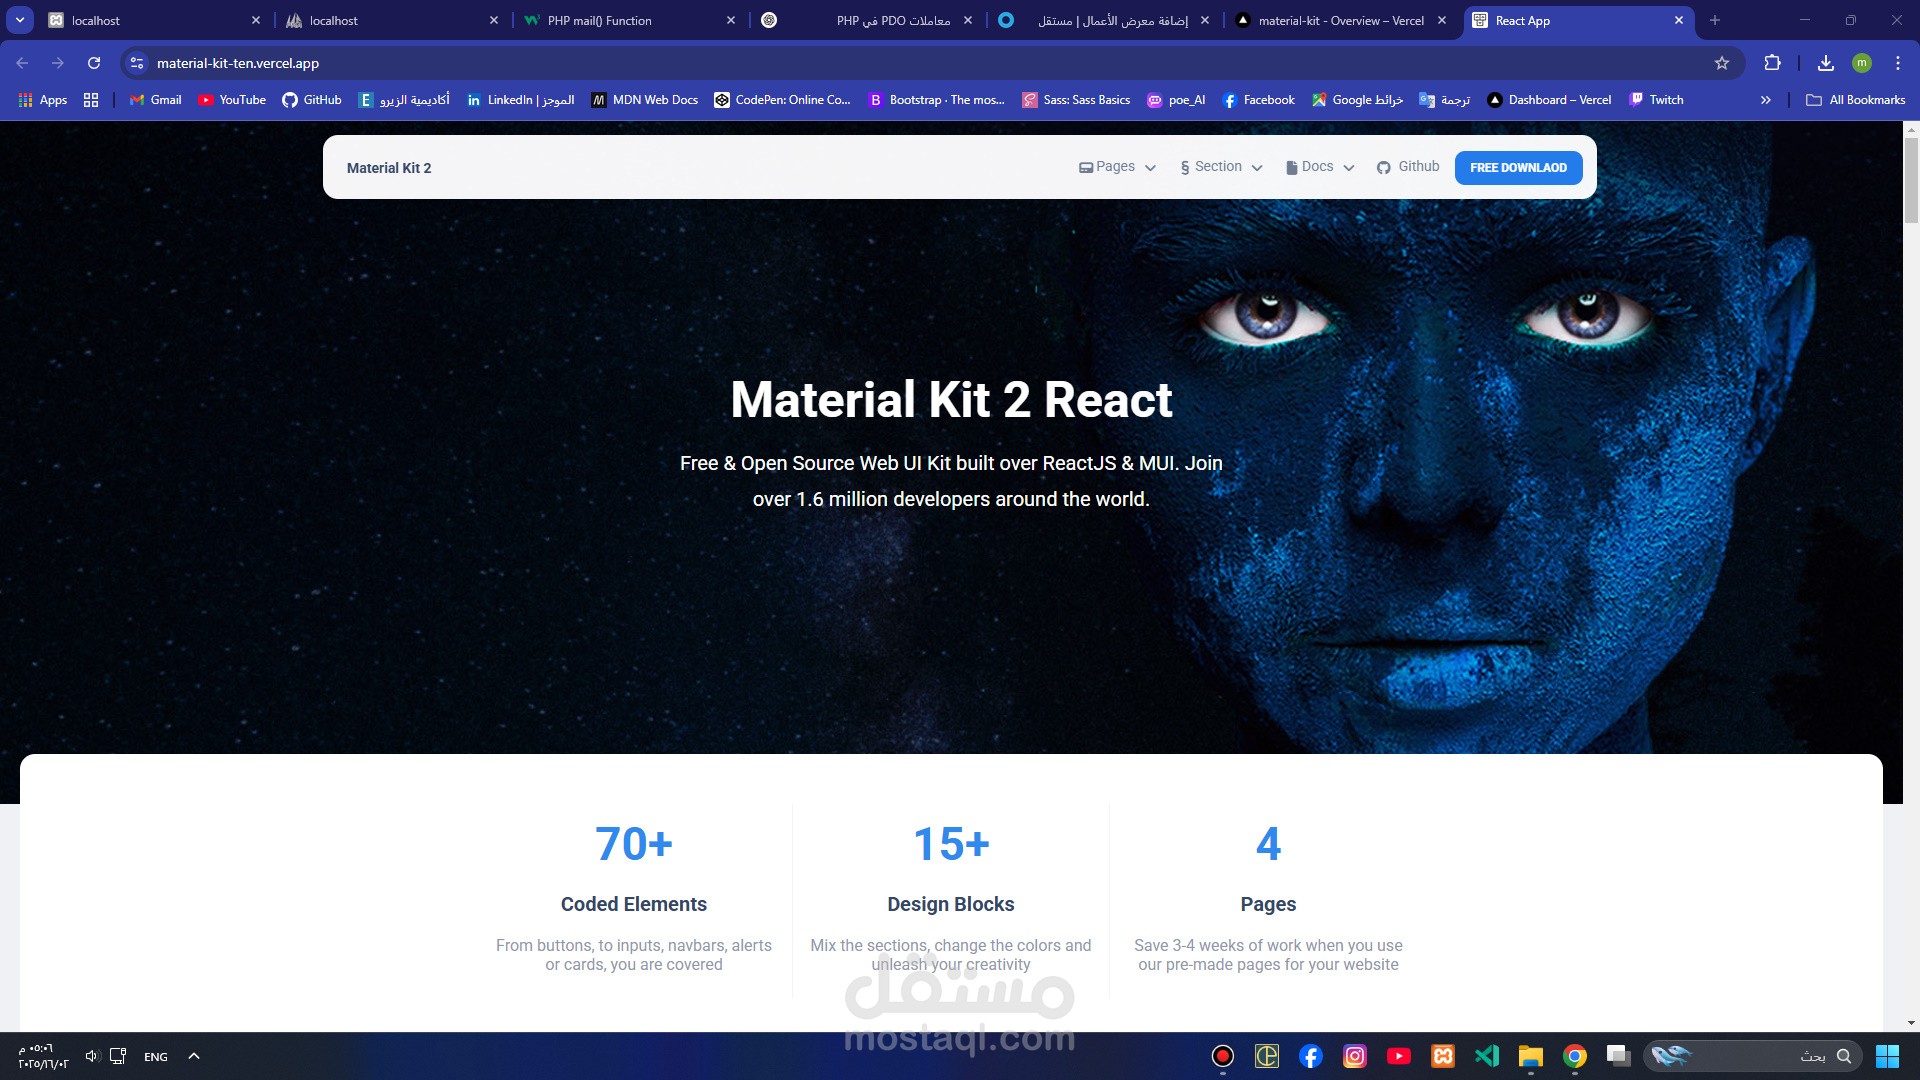The width and height of the screenshot is (1920, 1080).
Task: Open the green profile avatar
Action: (x=1861, y=63)
